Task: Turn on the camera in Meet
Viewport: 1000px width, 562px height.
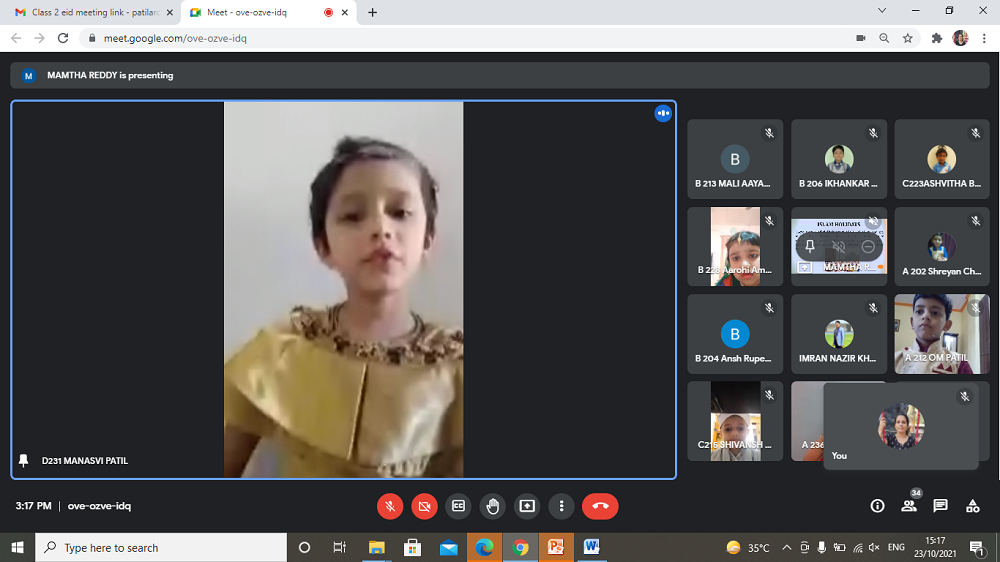Action: click(x=424, y=506)
